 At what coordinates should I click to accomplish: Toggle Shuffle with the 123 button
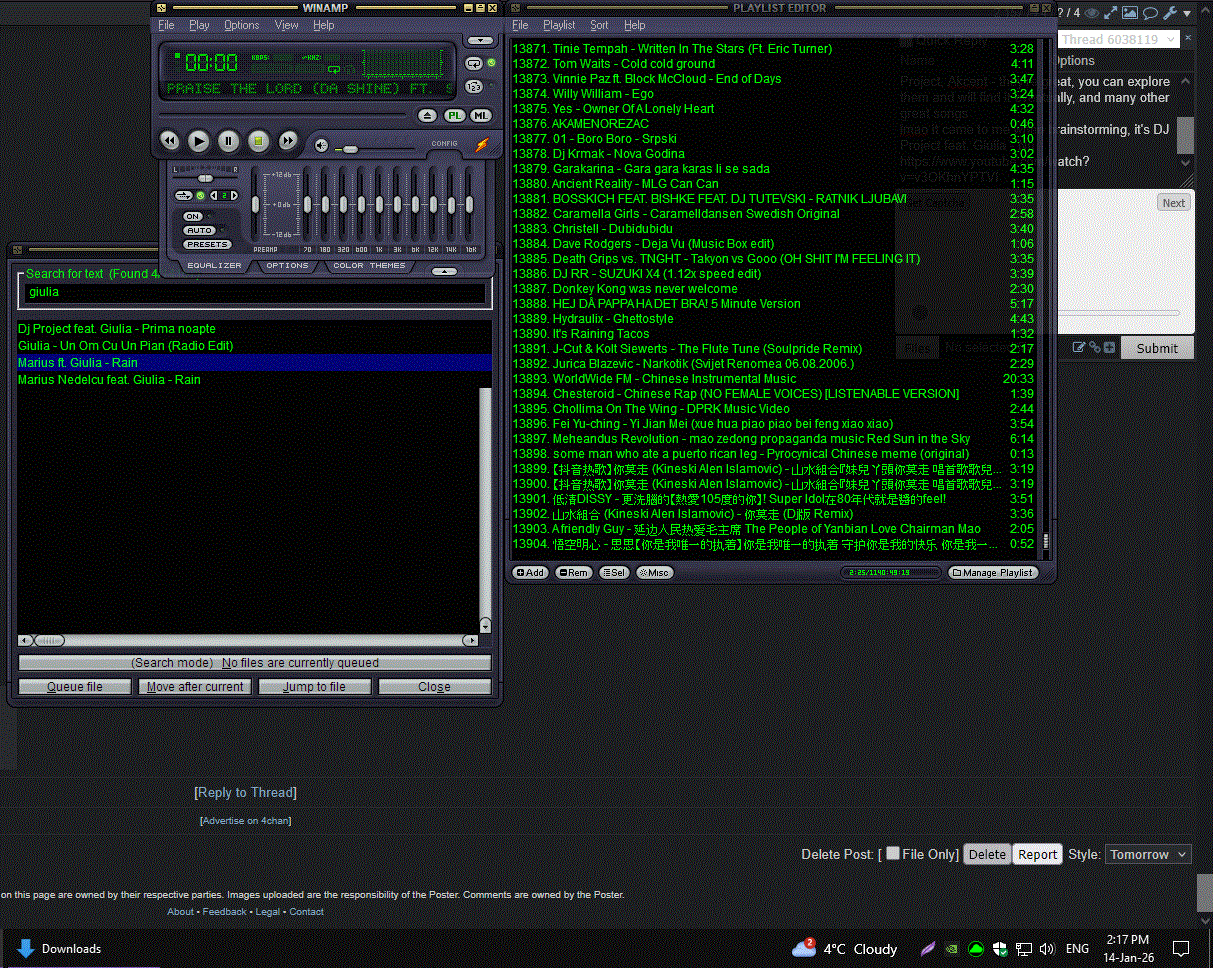[x=474, y=86]
